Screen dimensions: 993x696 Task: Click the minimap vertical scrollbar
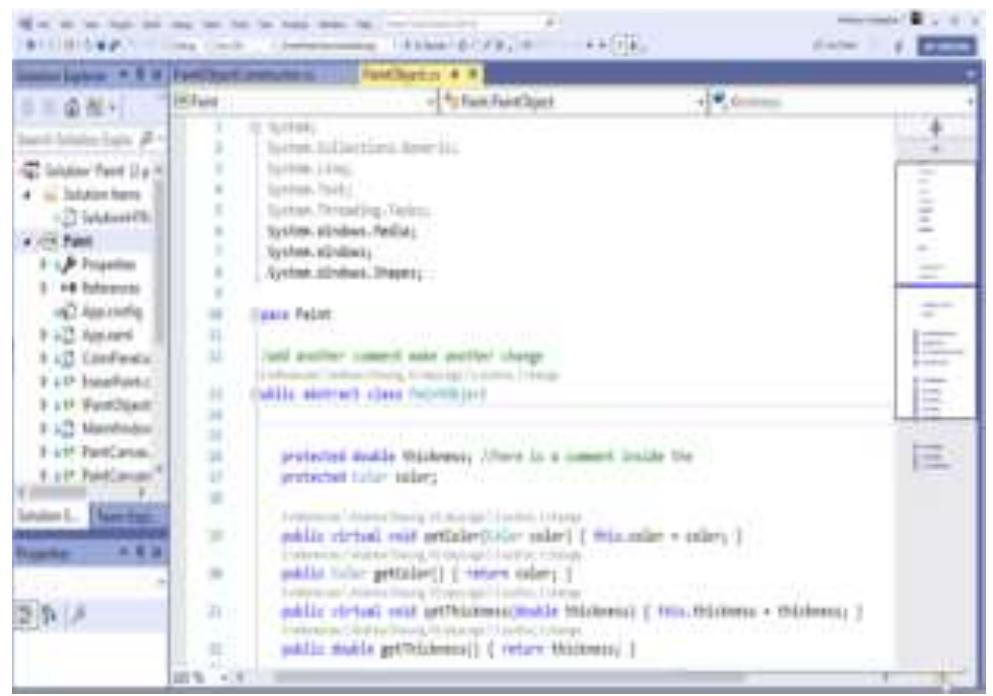935,288
